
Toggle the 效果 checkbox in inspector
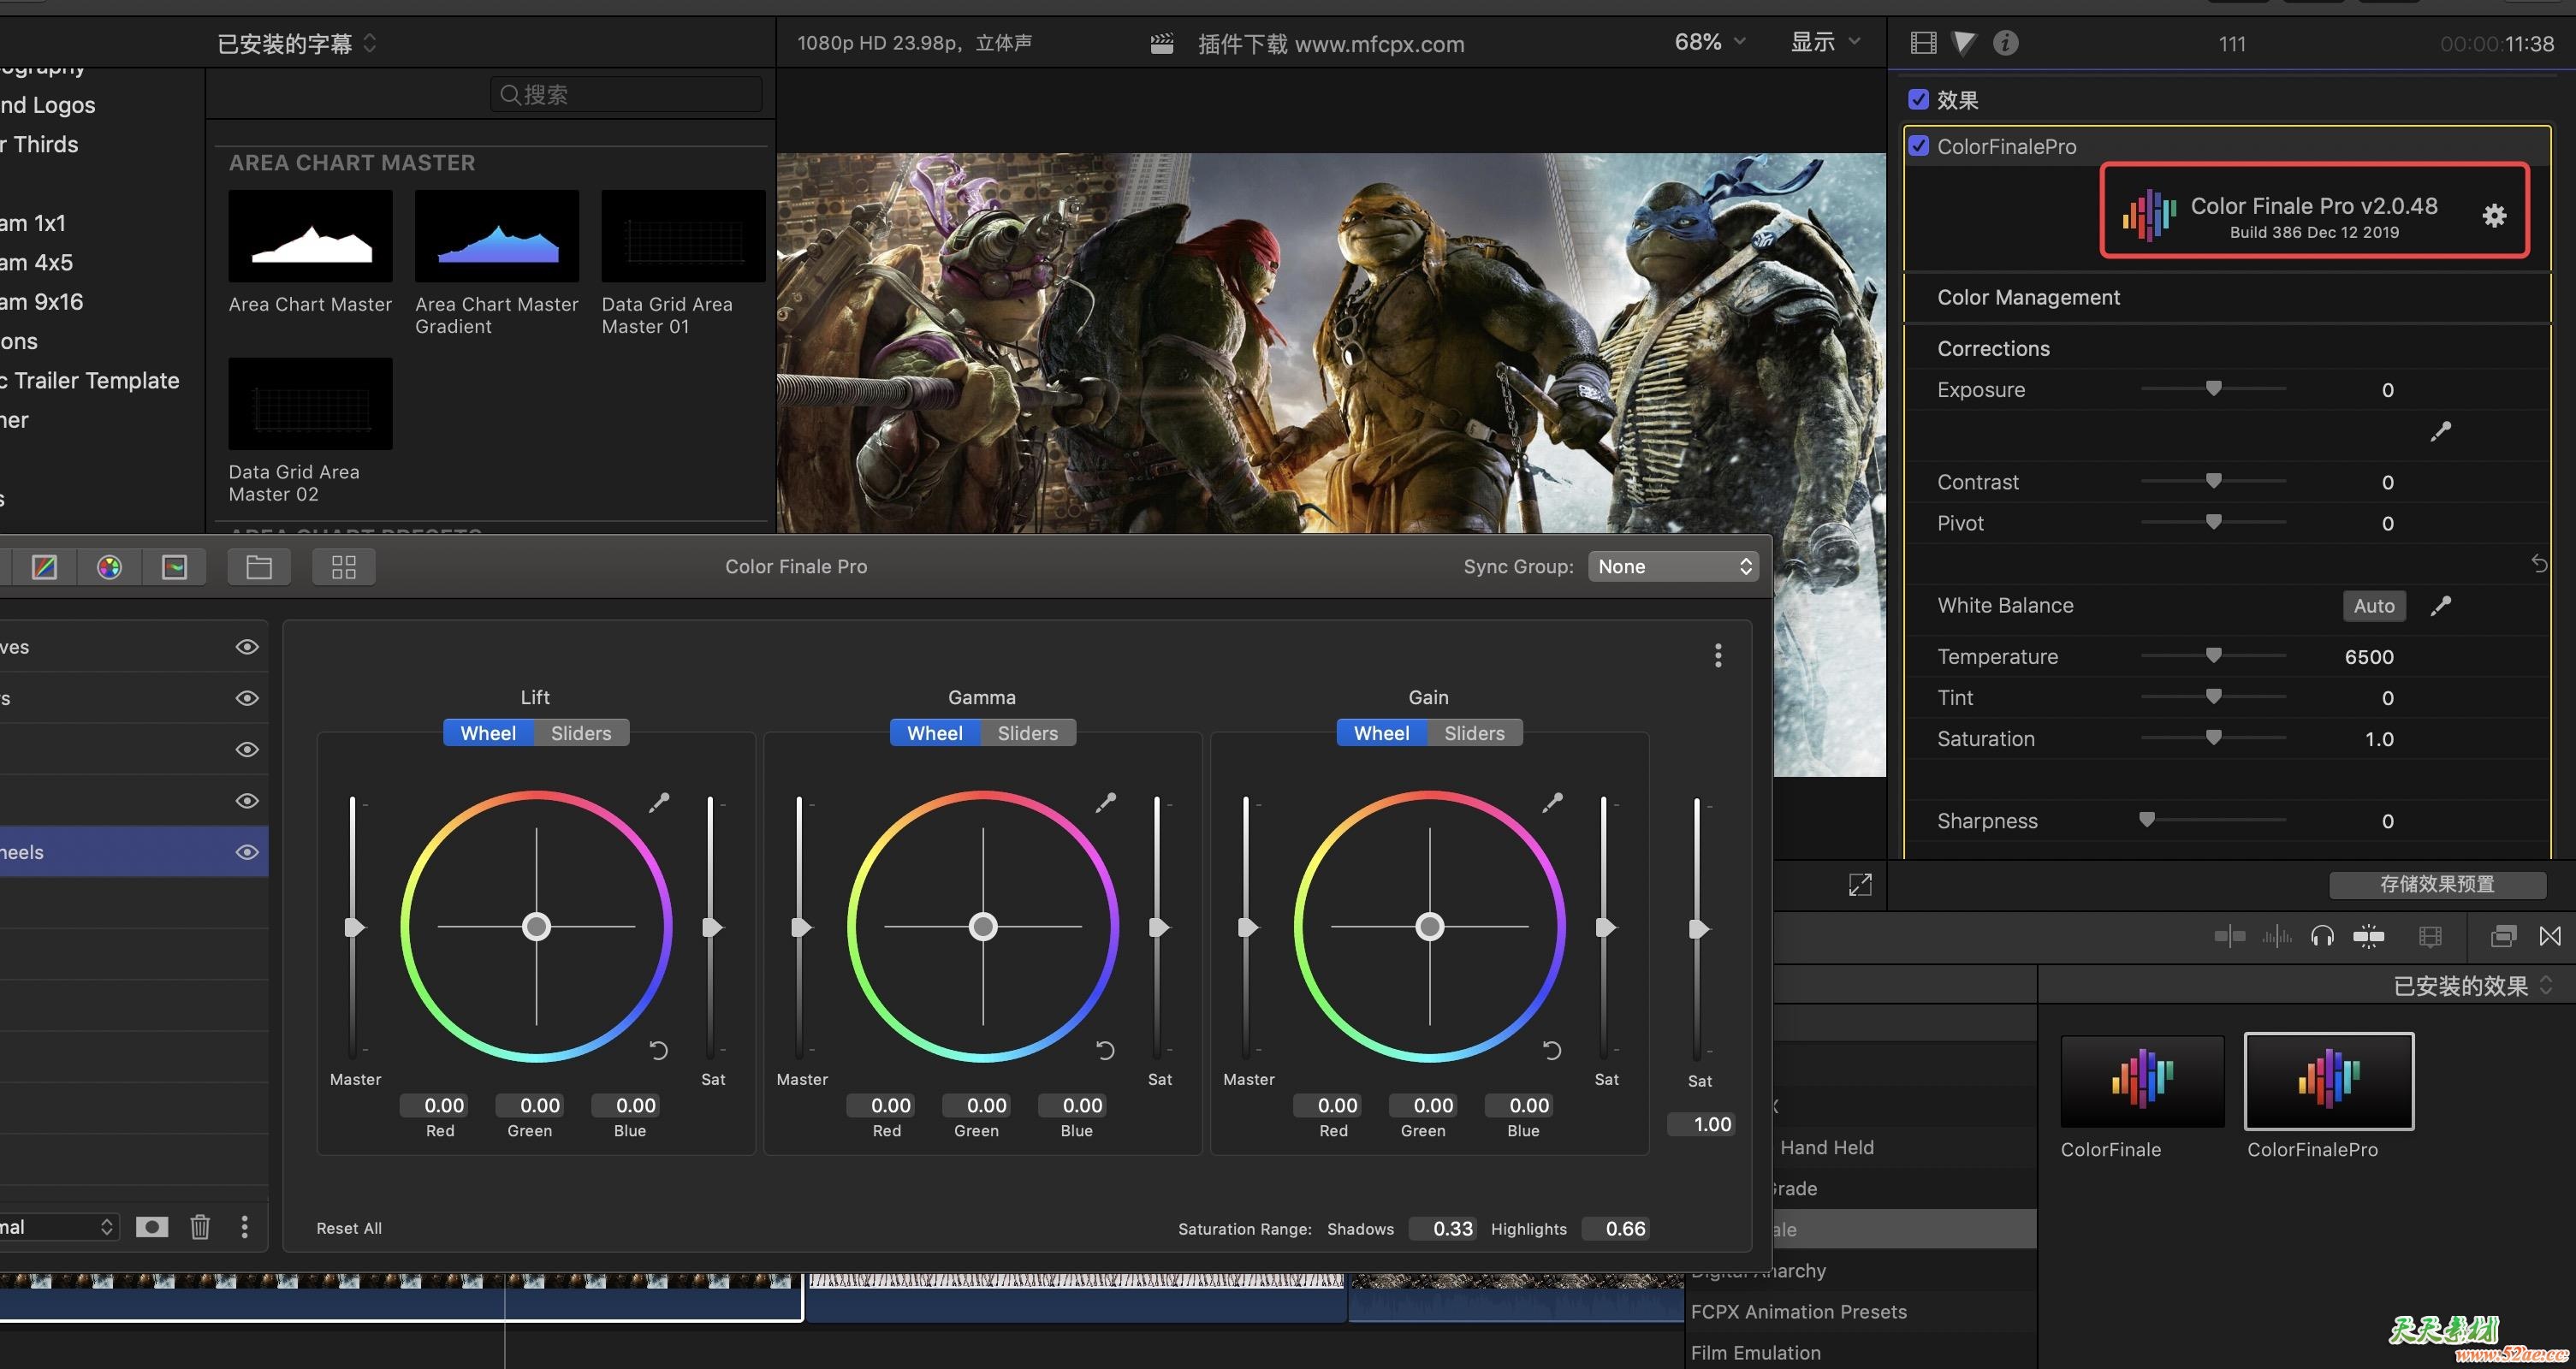pyautogui.click(x=1919, y=99)
